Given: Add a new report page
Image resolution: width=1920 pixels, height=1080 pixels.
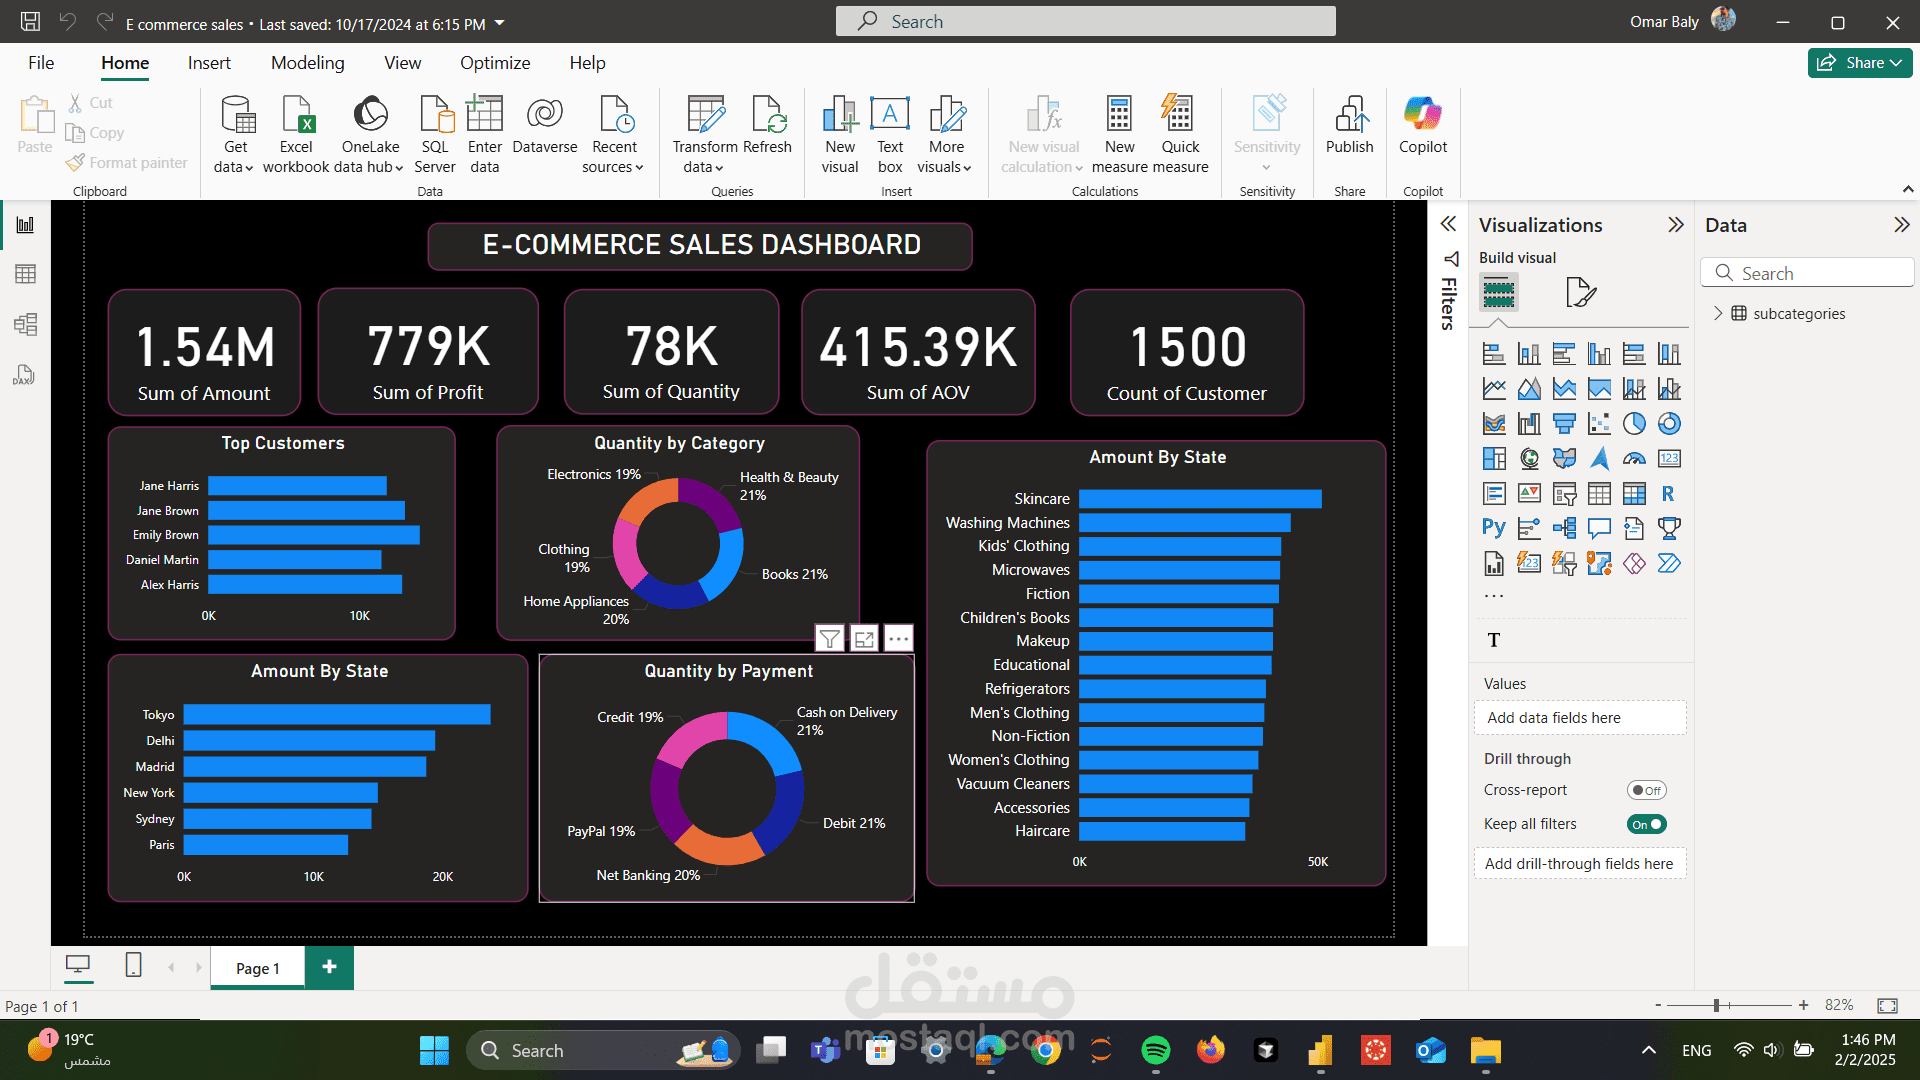Looking at the screenshot, I should [329, 967].
